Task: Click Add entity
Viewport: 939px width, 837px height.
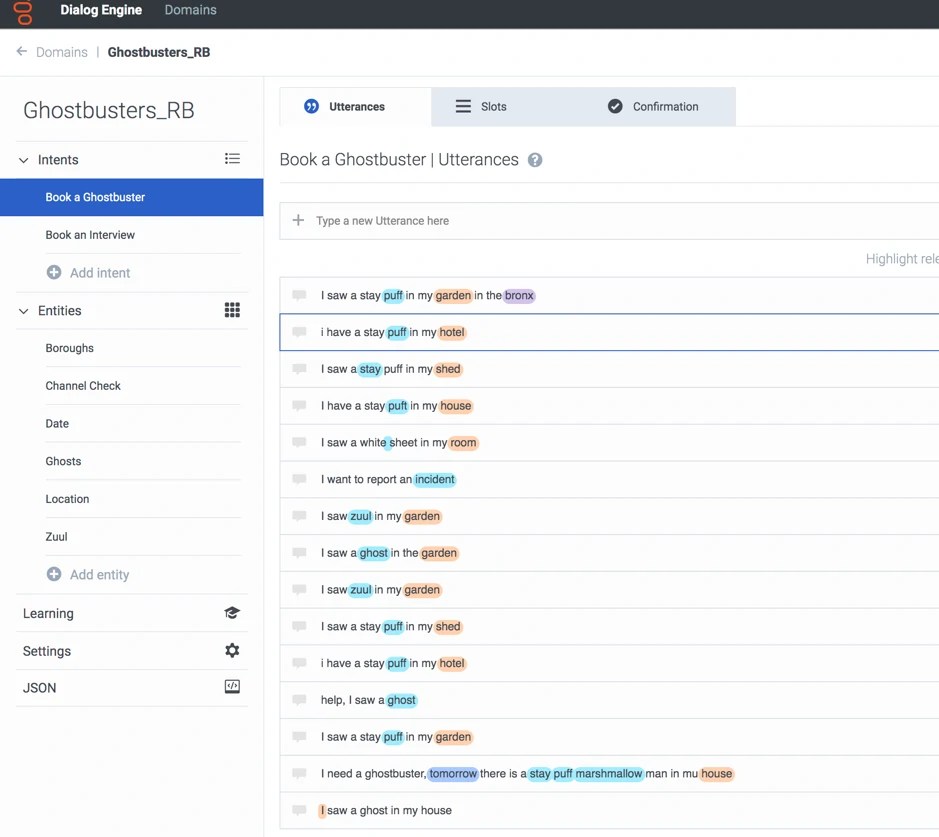Action: [99, 575]
